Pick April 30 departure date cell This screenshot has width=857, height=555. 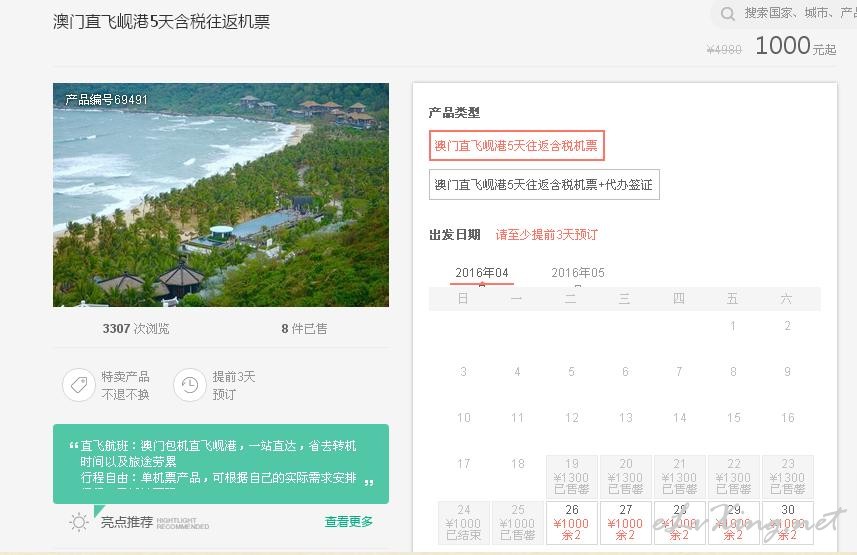pyautogui.click(x=788, y=522)
